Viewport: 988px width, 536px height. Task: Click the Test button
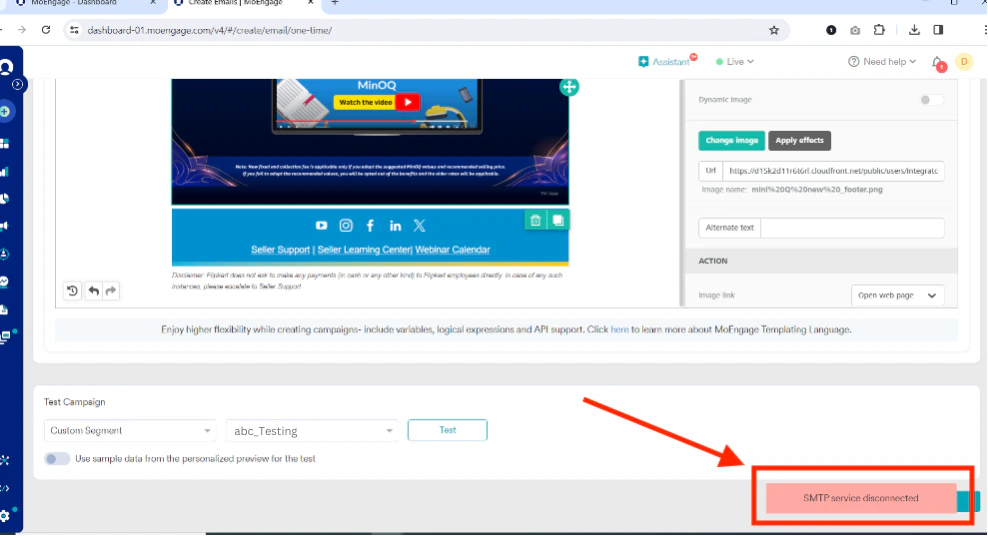point(447,430)
